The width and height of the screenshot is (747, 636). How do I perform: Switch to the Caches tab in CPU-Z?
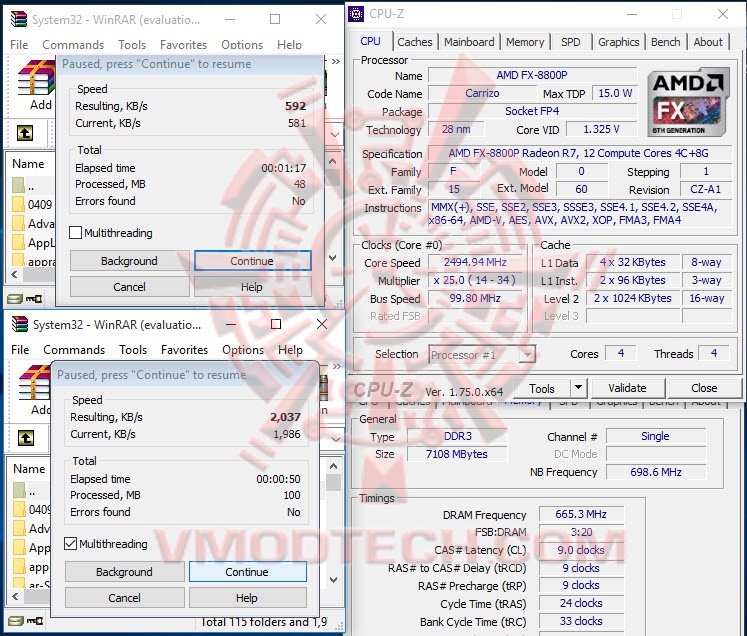click(415, 42)
